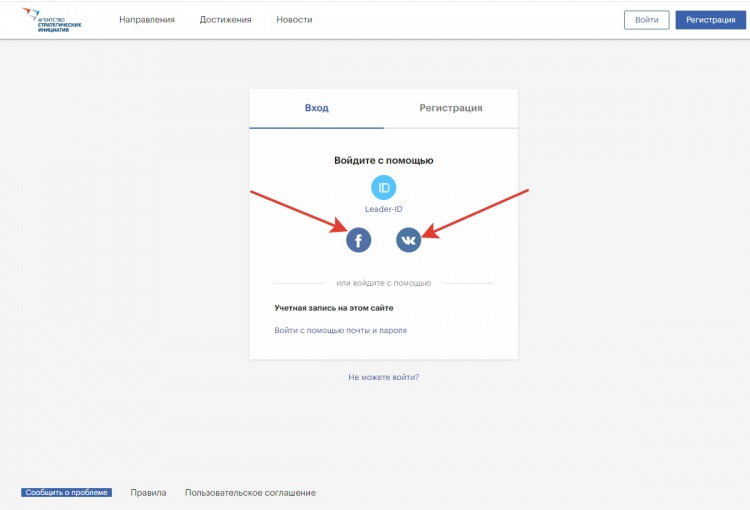The image size is (750, 510).
Task: Click the round Leader-ID icon
Action: click(384, 187)
